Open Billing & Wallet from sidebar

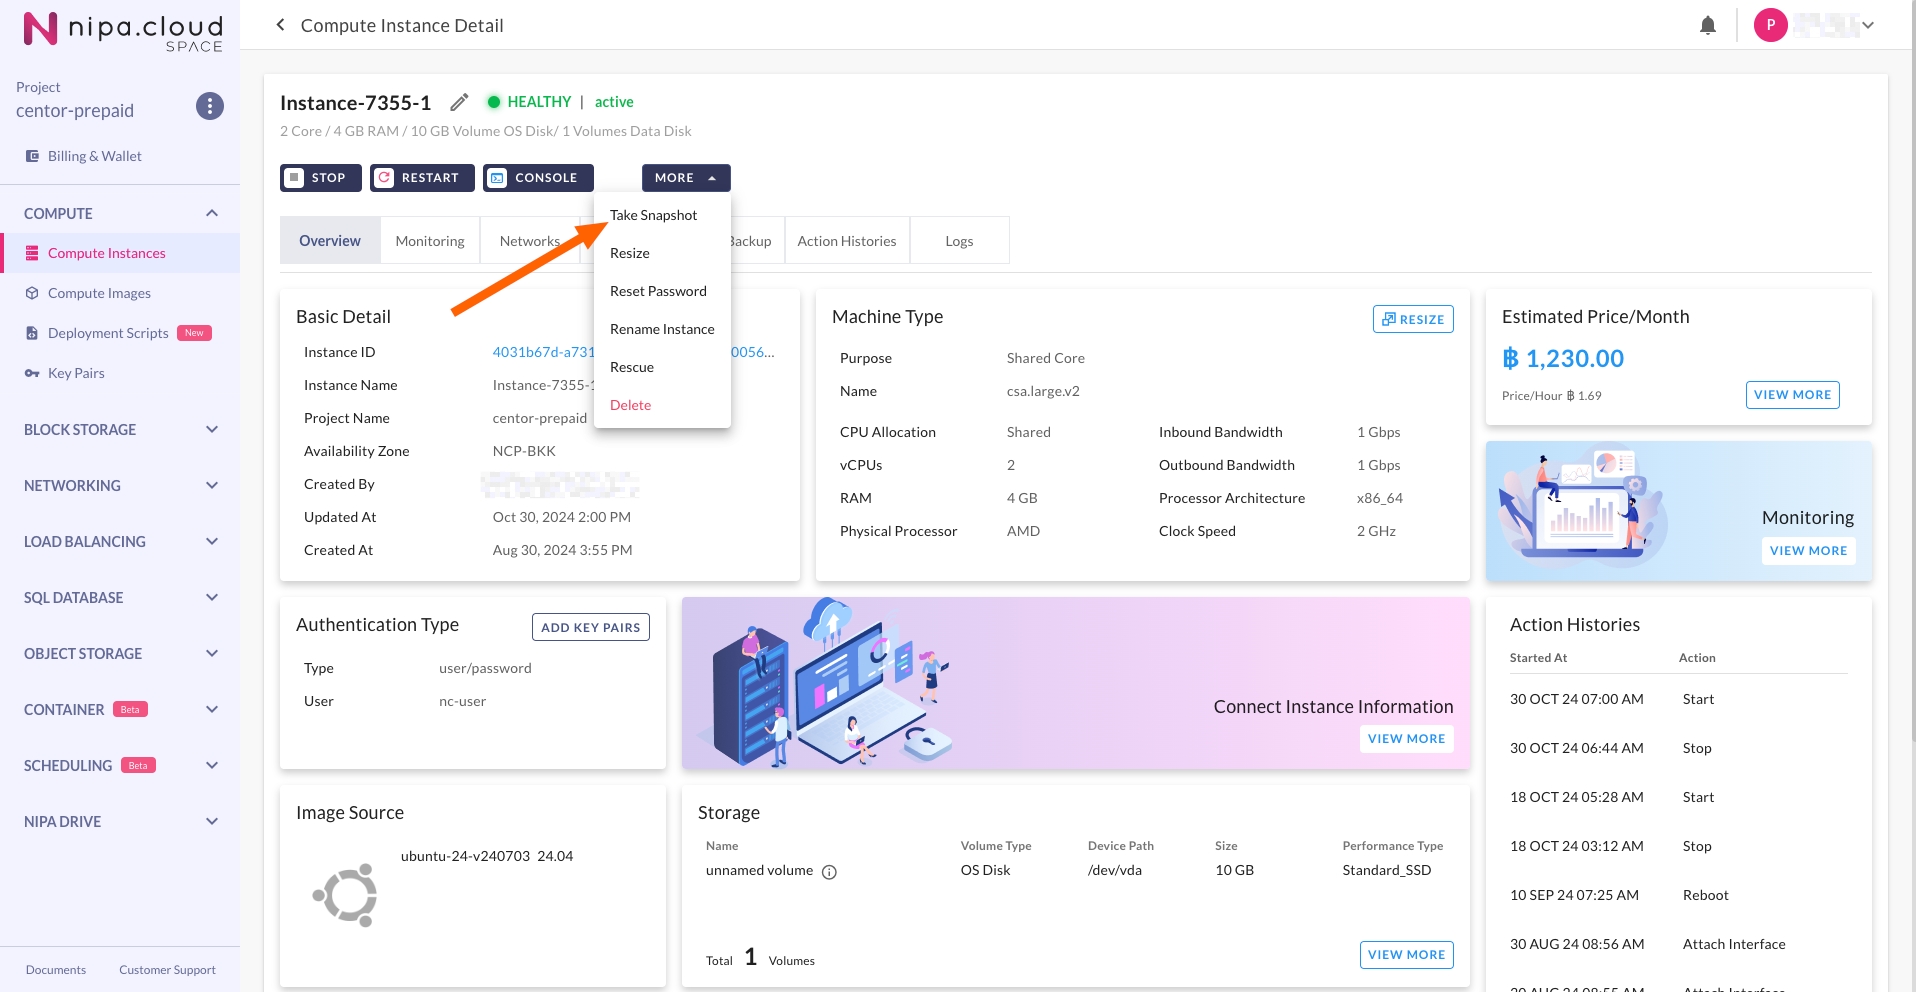[x=94, y=156]
